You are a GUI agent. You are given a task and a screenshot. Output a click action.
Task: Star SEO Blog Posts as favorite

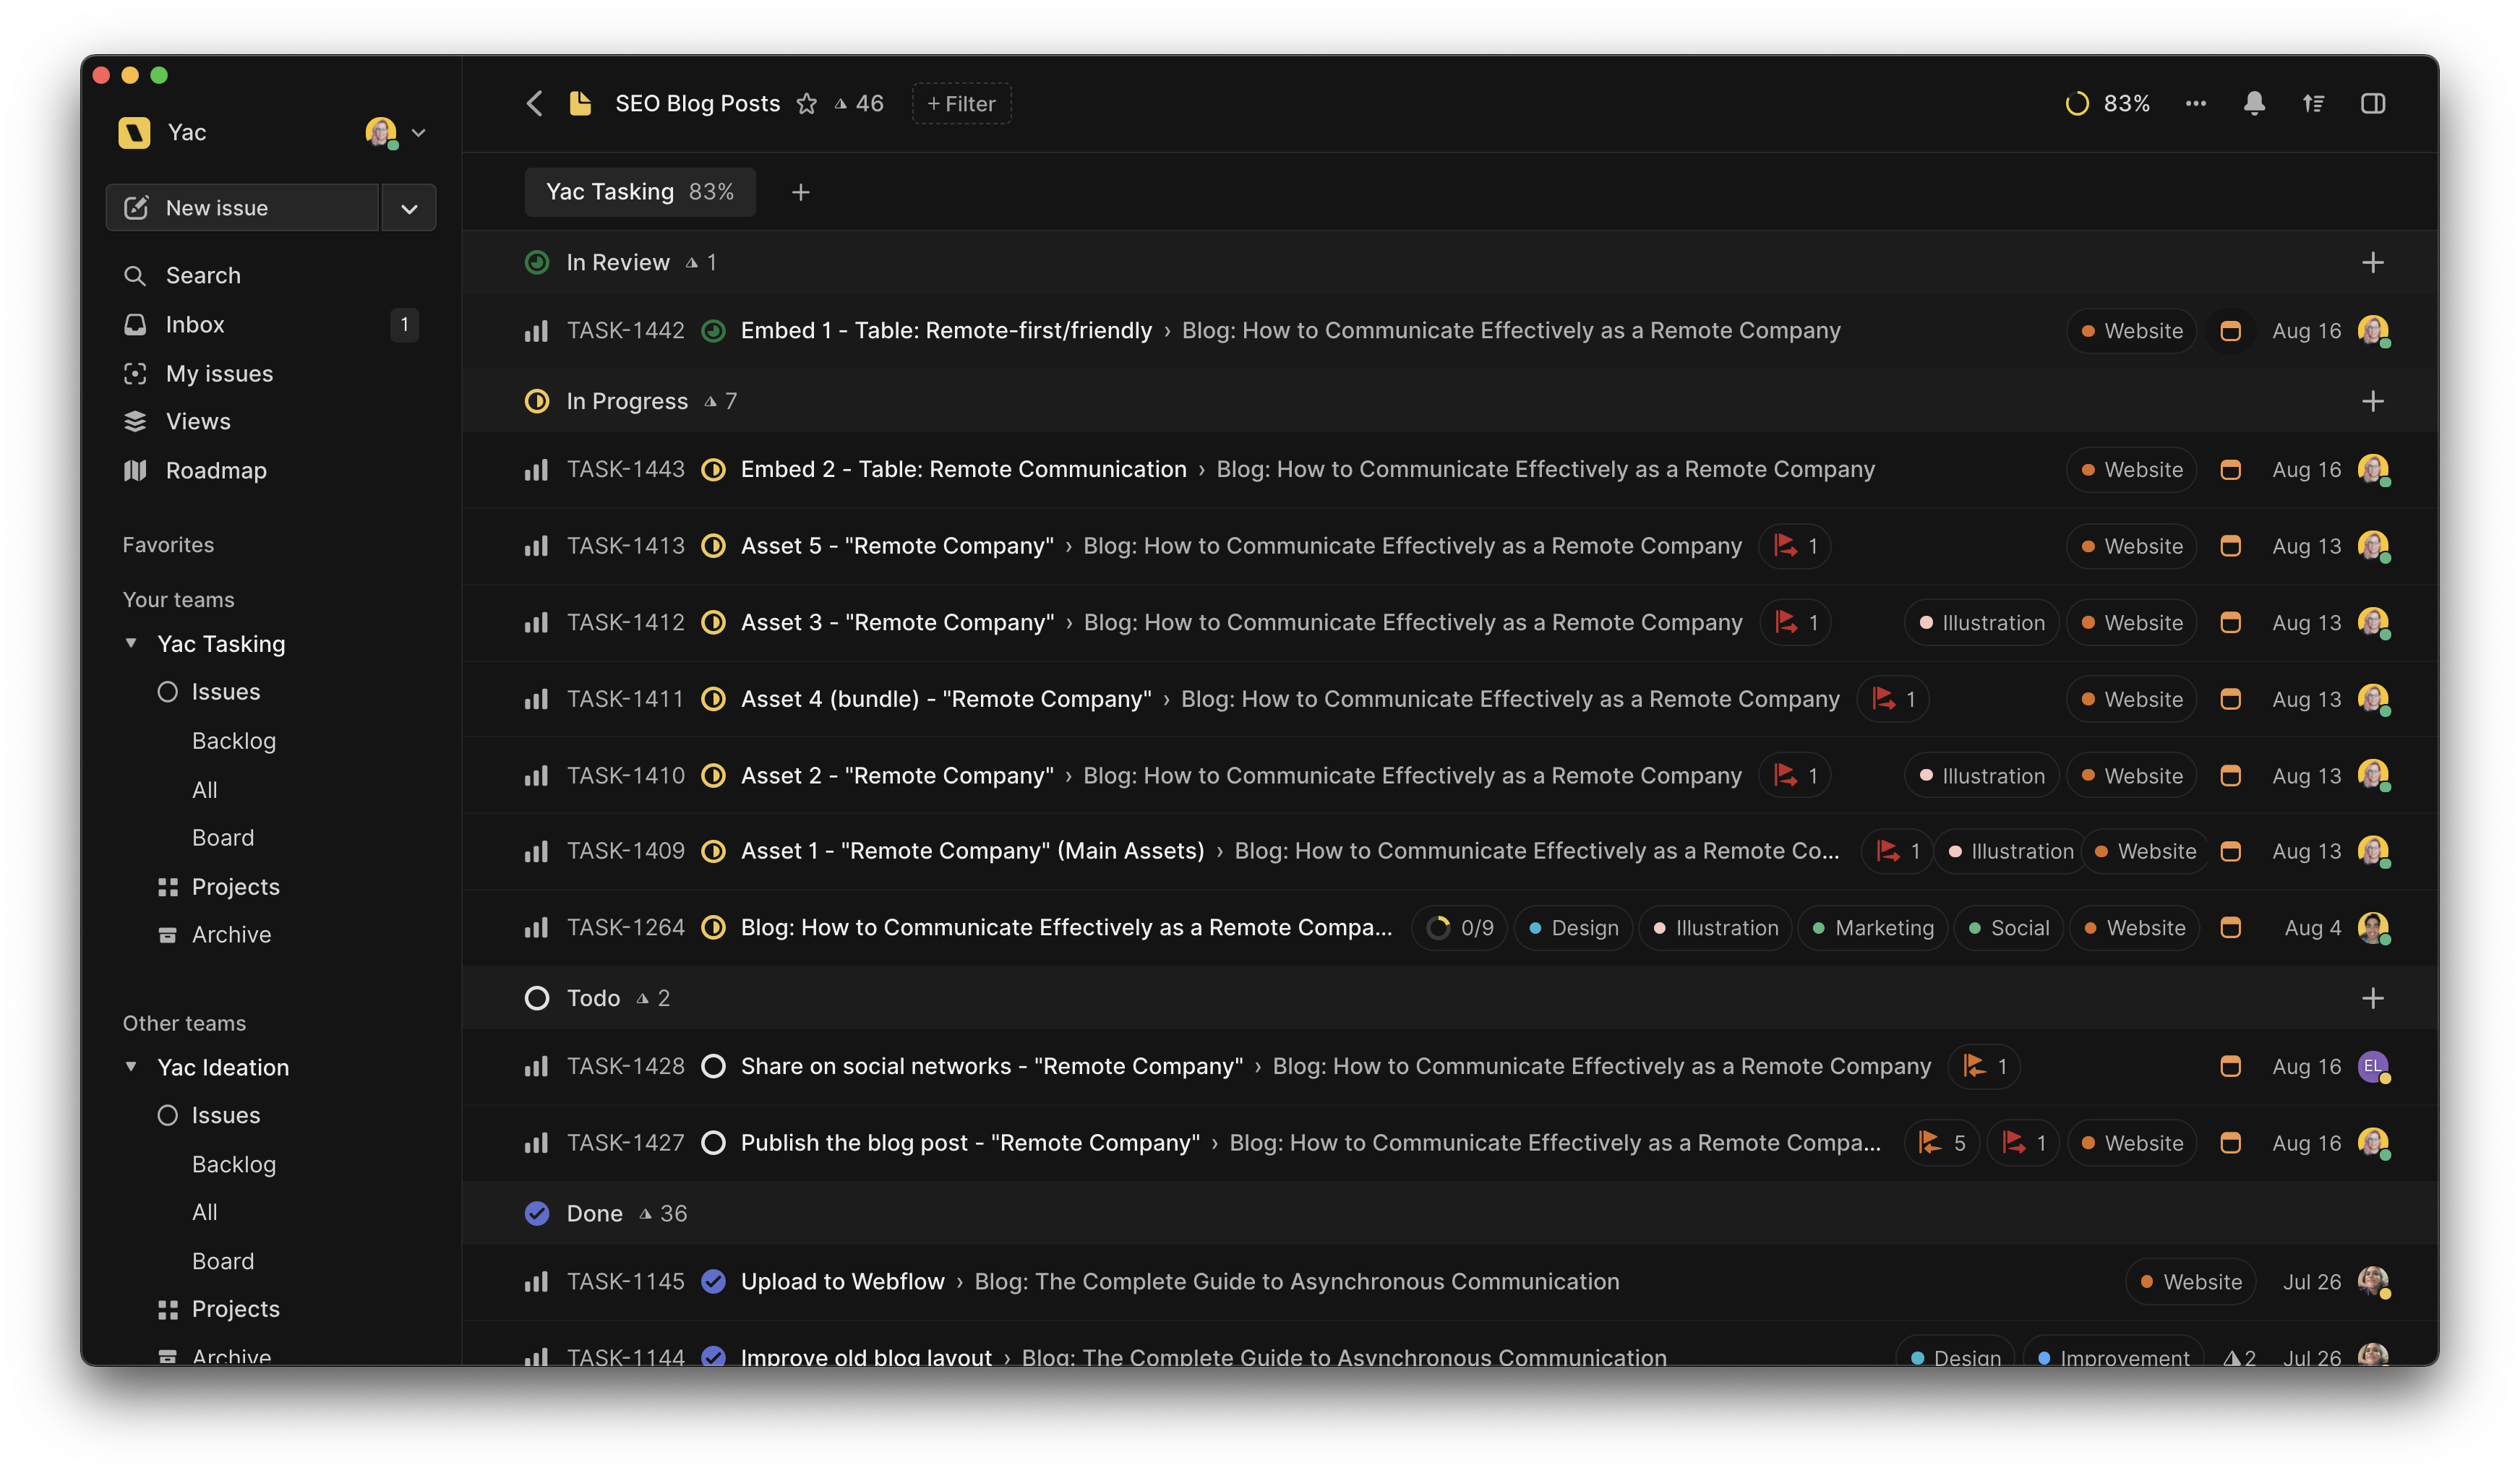[807, 104]
